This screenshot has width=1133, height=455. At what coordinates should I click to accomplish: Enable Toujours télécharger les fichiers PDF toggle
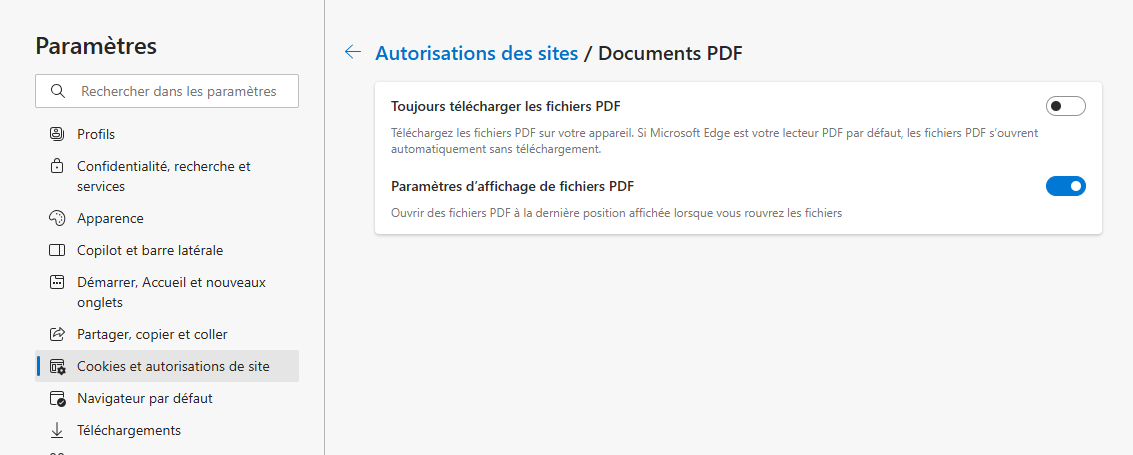click(x=1065, y=106)
